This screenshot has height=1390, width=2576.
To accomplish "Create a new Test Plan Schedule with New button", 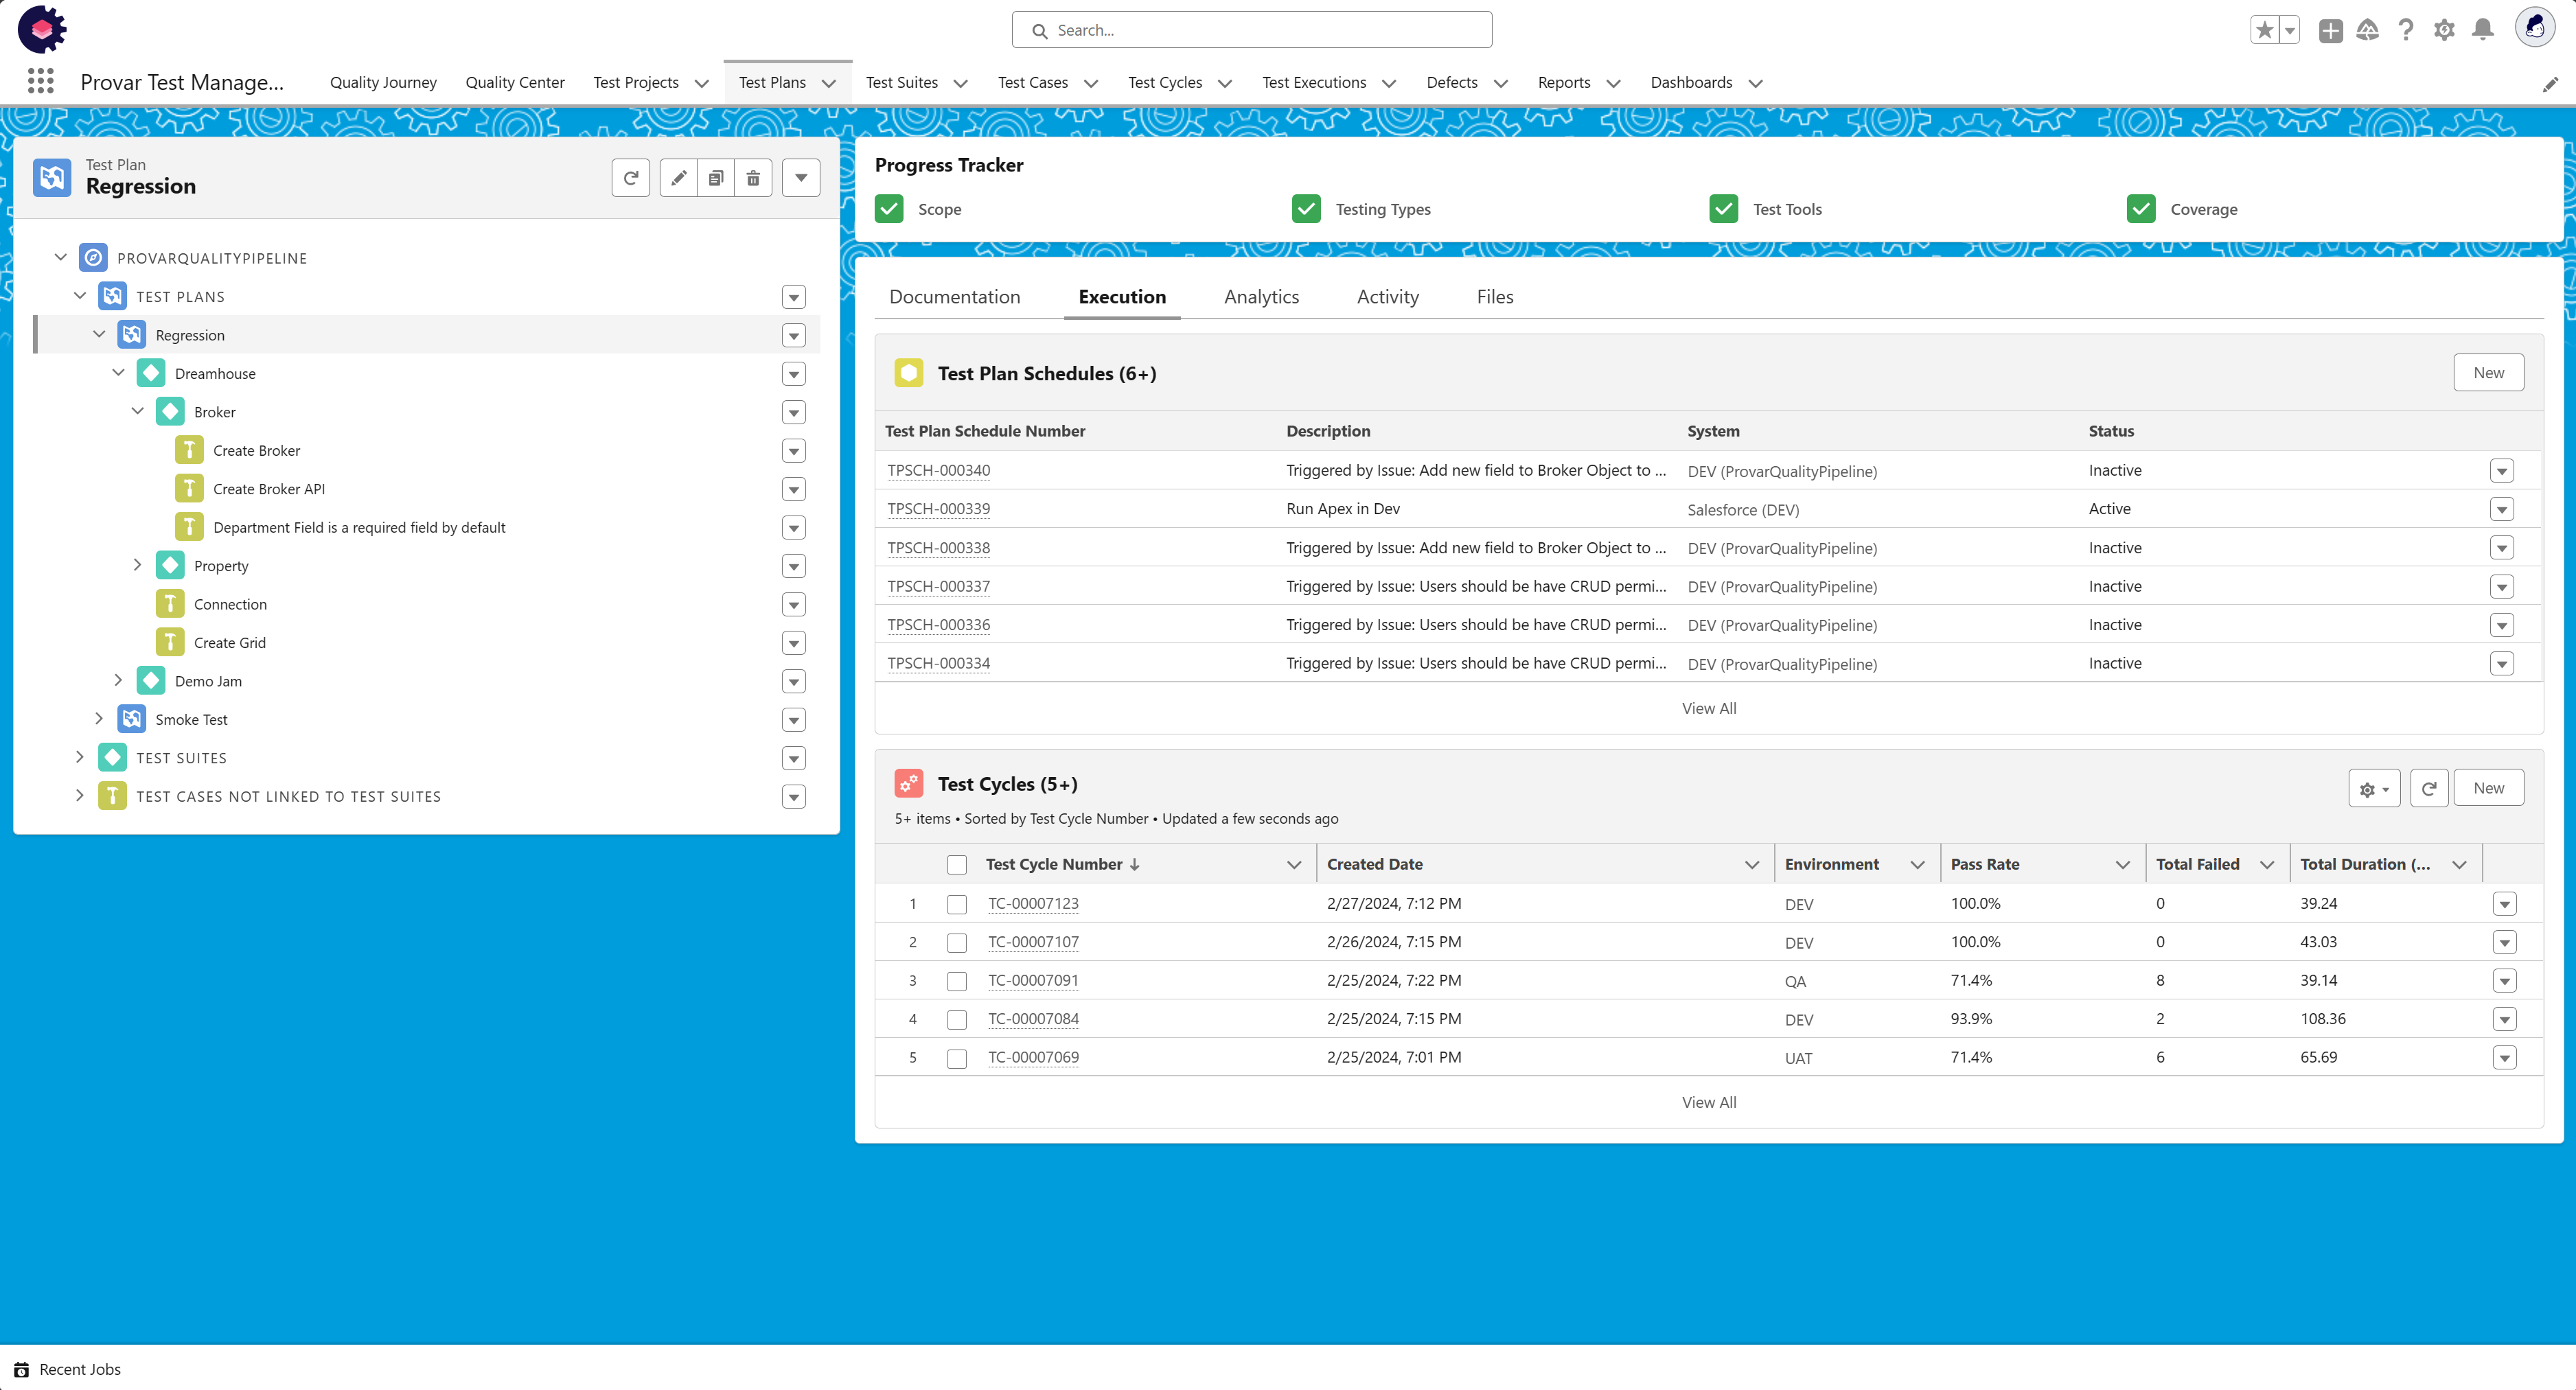I will coord(2488,372).
